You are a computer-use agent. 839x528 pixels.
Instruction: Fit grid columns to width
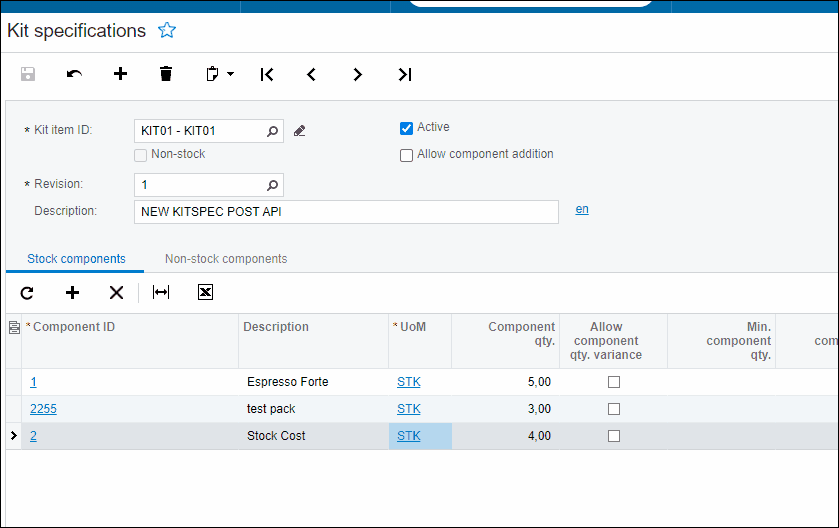point(161,292)
